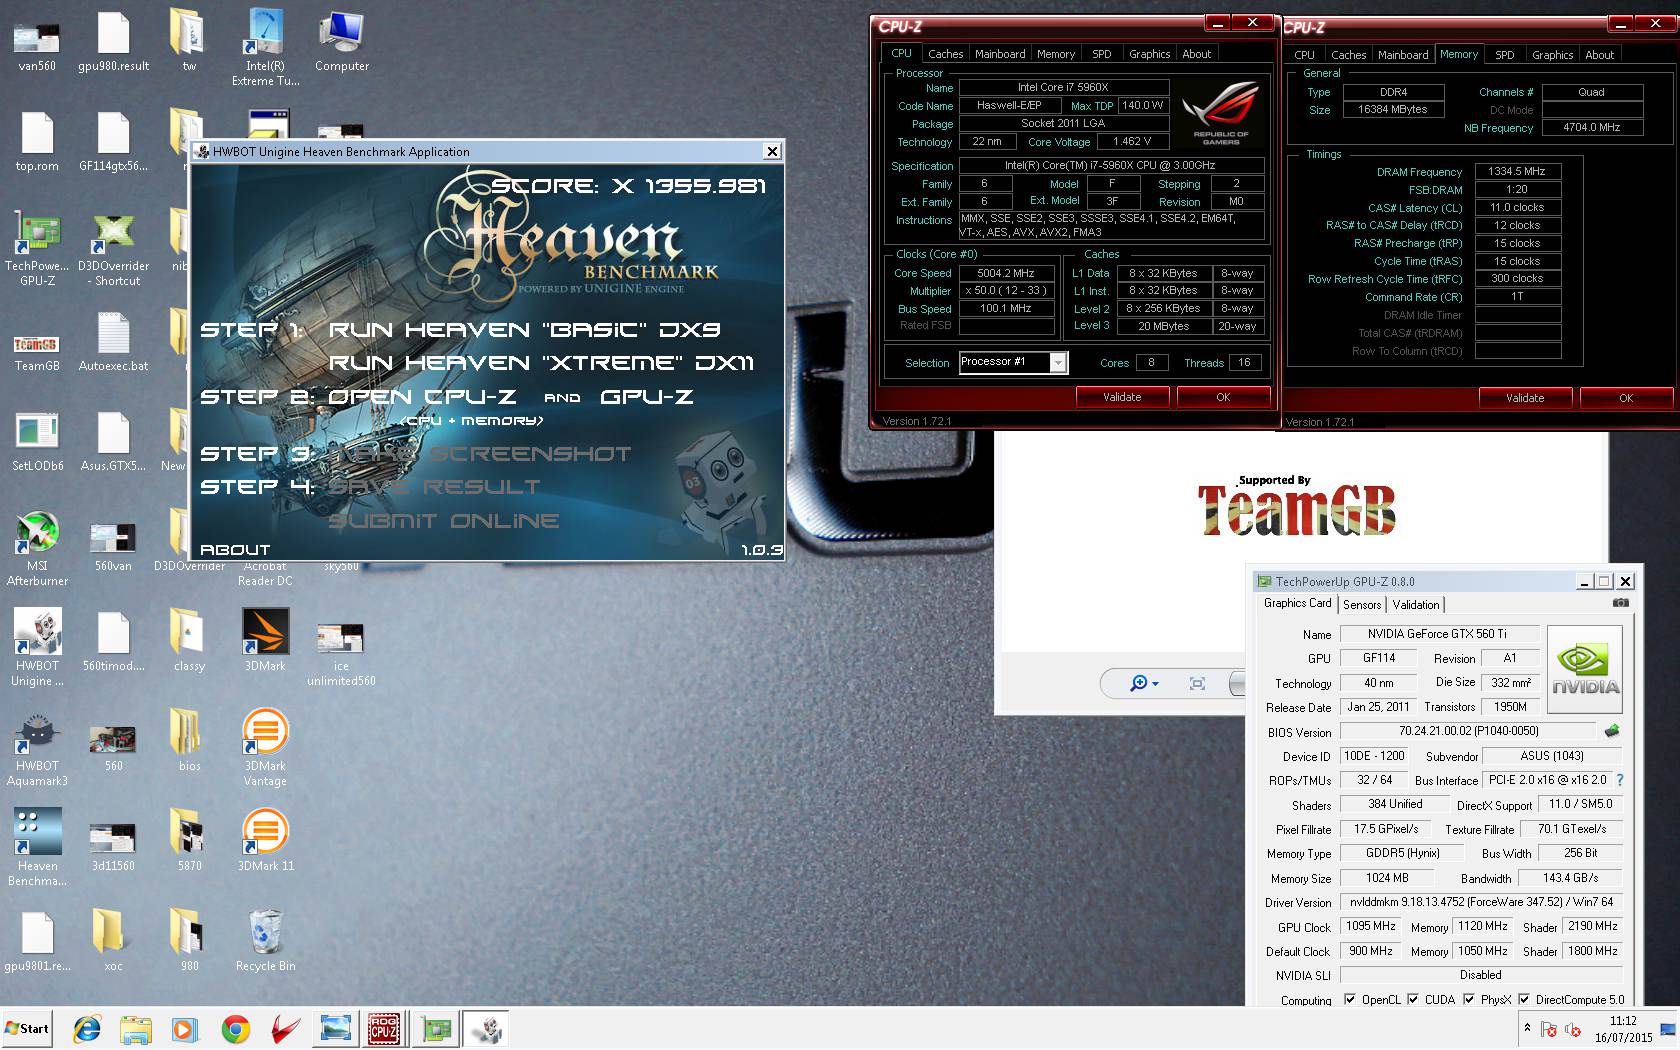Select the SetLODb6 desktop icon

[37, 441]
